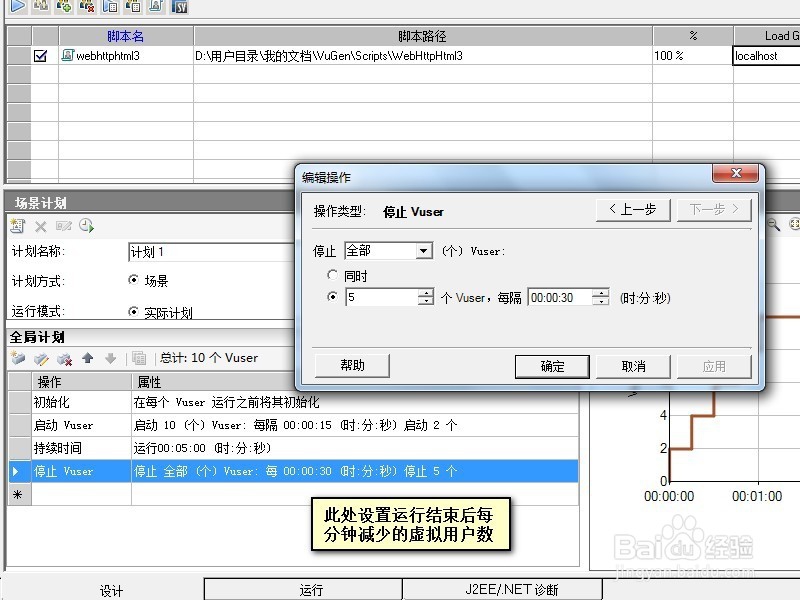Click the move action up arrow icon
Image resolution: width=800 pixels, height=600 pixels.
click(87, 360)
